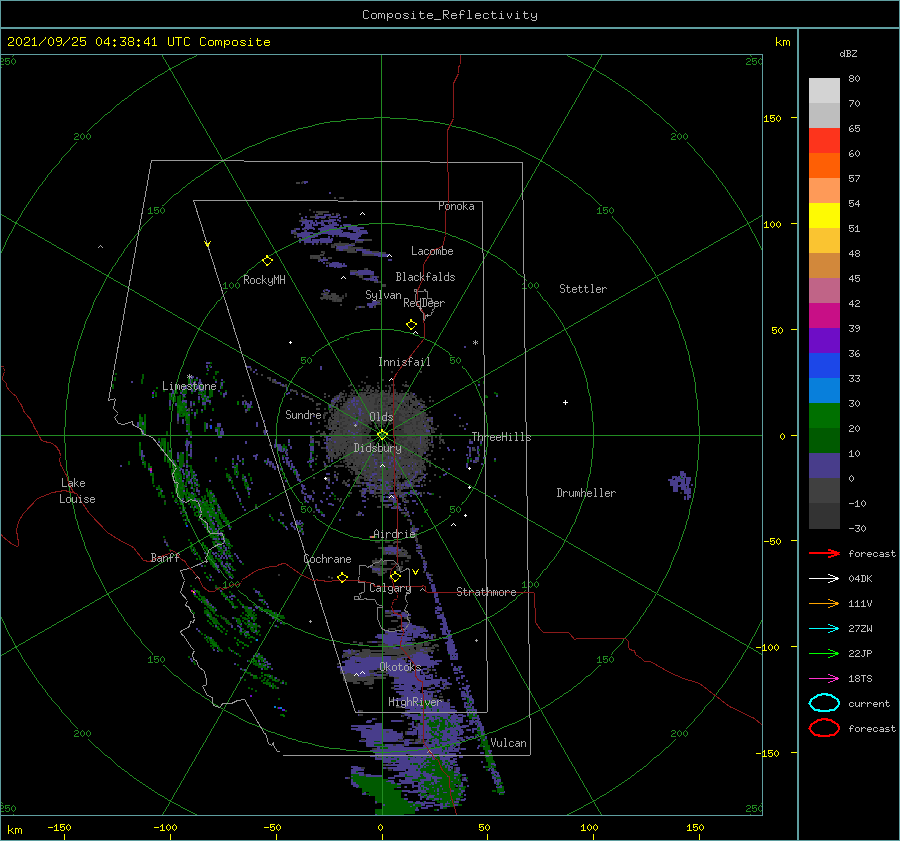900x841 pixels.
Task: Click white plus marker south of Stettler
Action: click(565, 402)
